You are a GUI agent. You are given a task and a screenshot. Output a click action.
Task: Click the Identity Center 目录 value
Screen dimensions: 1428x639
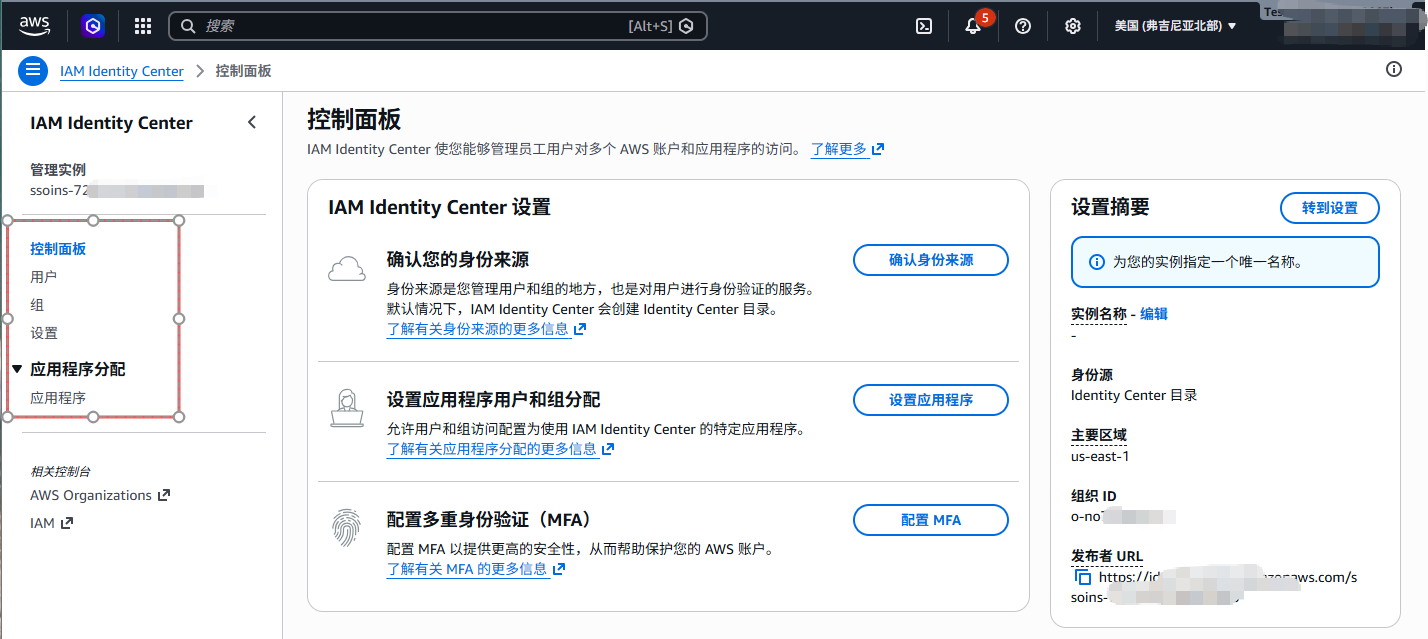(x=1134, y=395)
